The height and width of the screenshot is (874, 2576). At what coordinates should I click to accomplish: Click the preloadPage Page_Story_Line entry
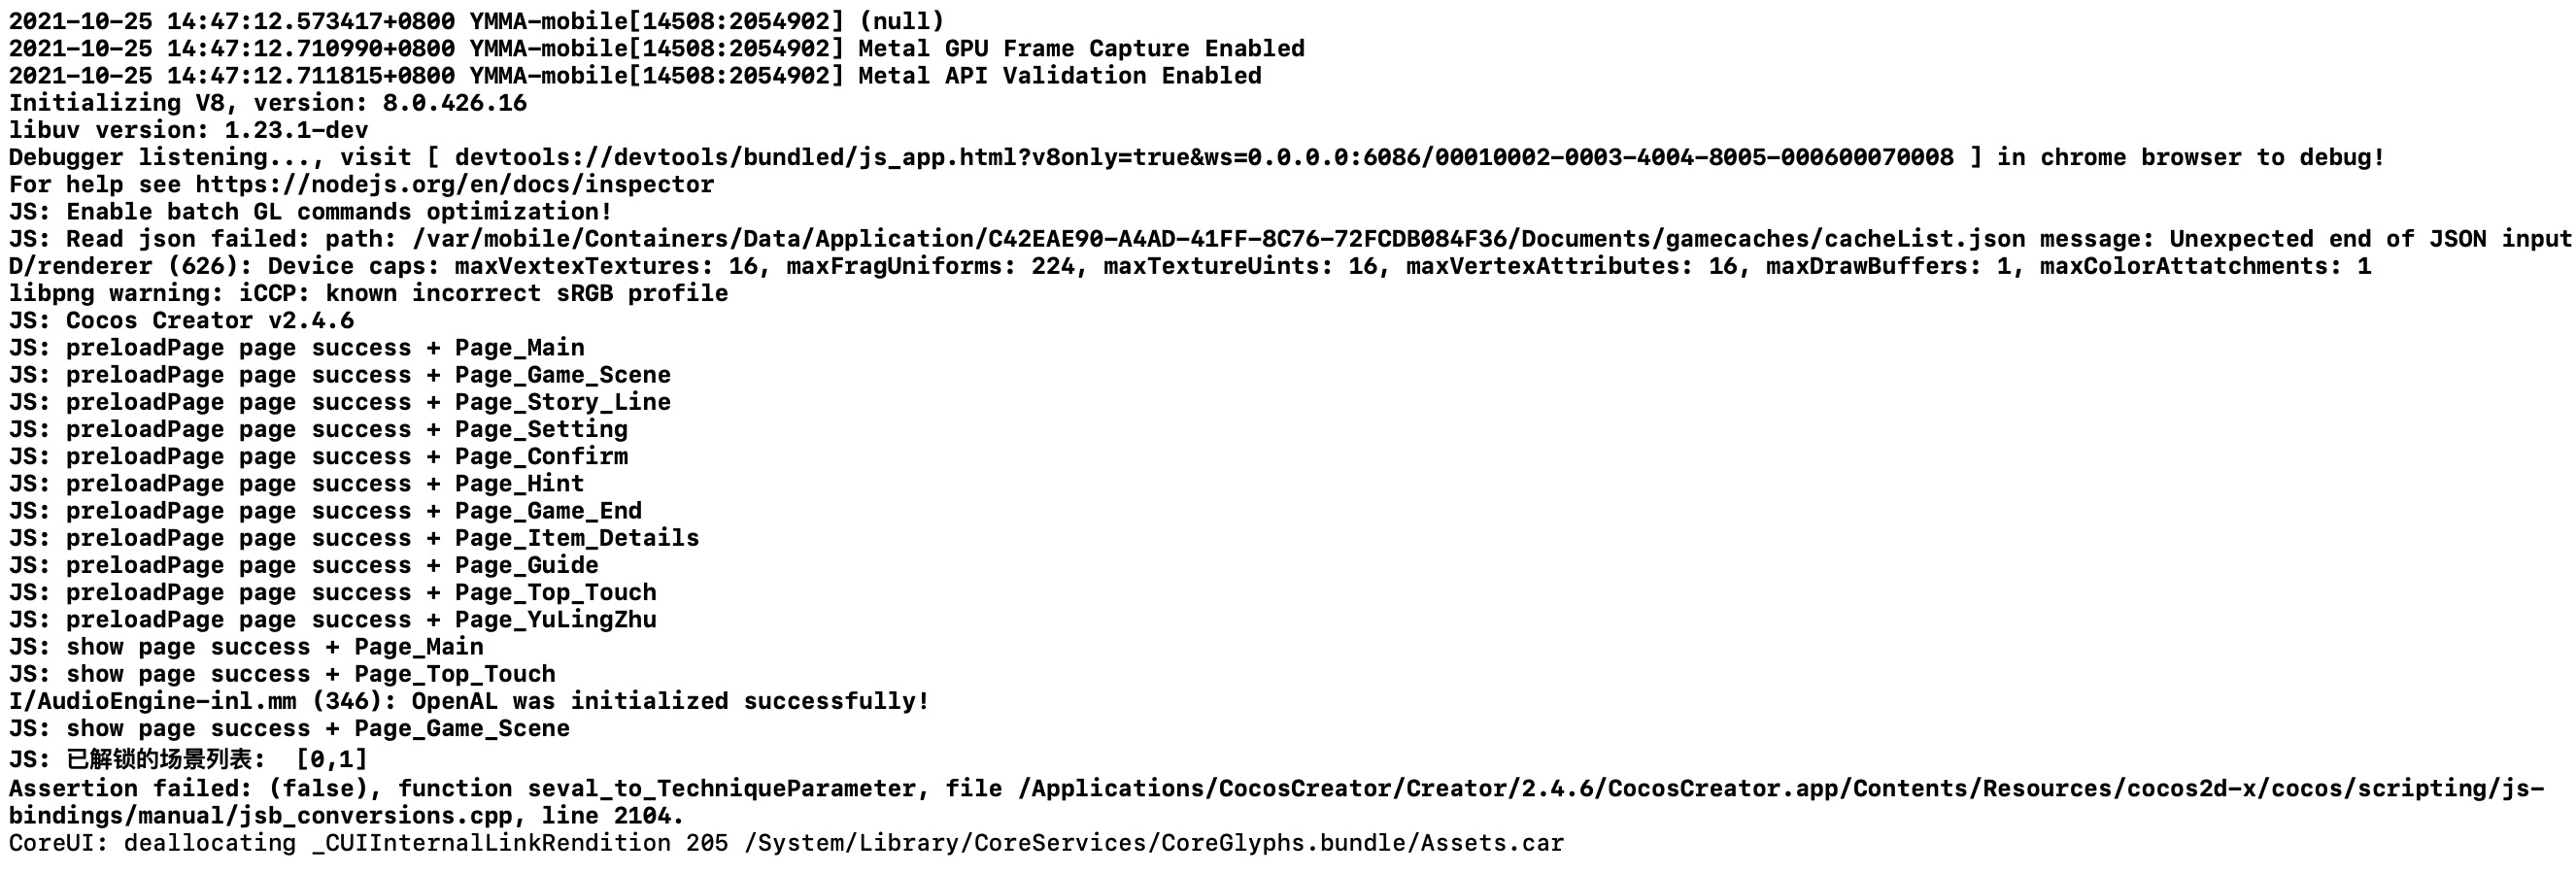(340, 402)
